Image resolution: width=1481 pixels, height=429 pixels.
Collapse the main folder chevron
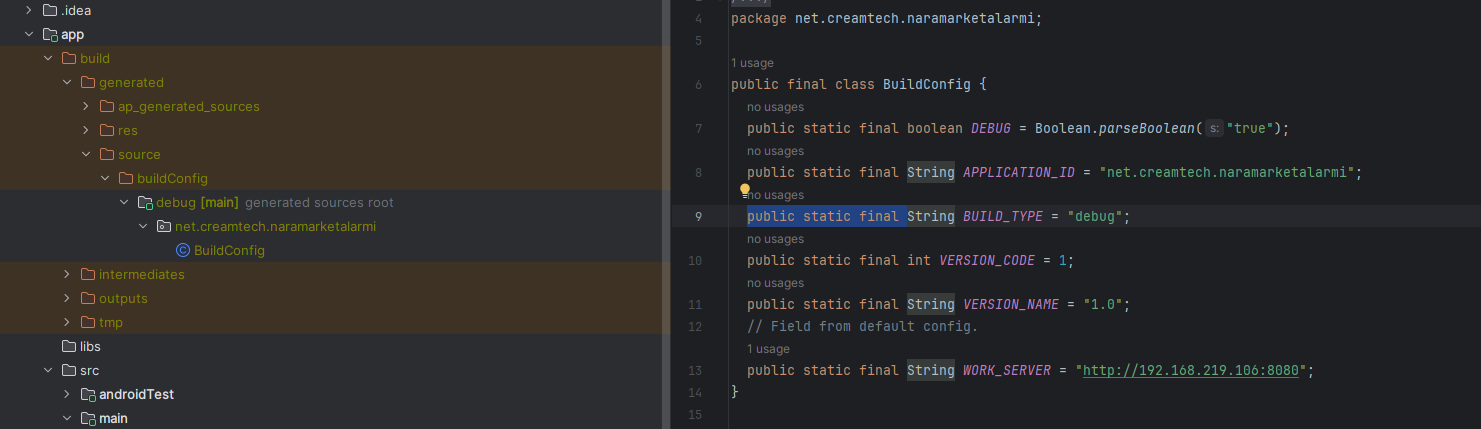pos(67,418)
